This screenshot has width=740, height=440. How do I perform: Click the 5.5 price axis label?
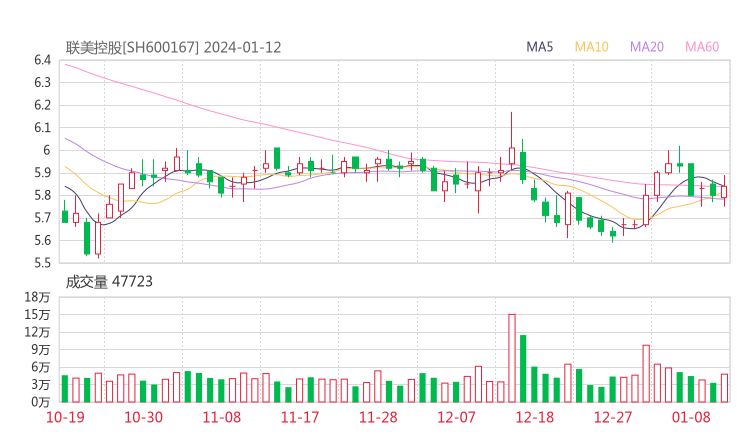tap(42, 262)
